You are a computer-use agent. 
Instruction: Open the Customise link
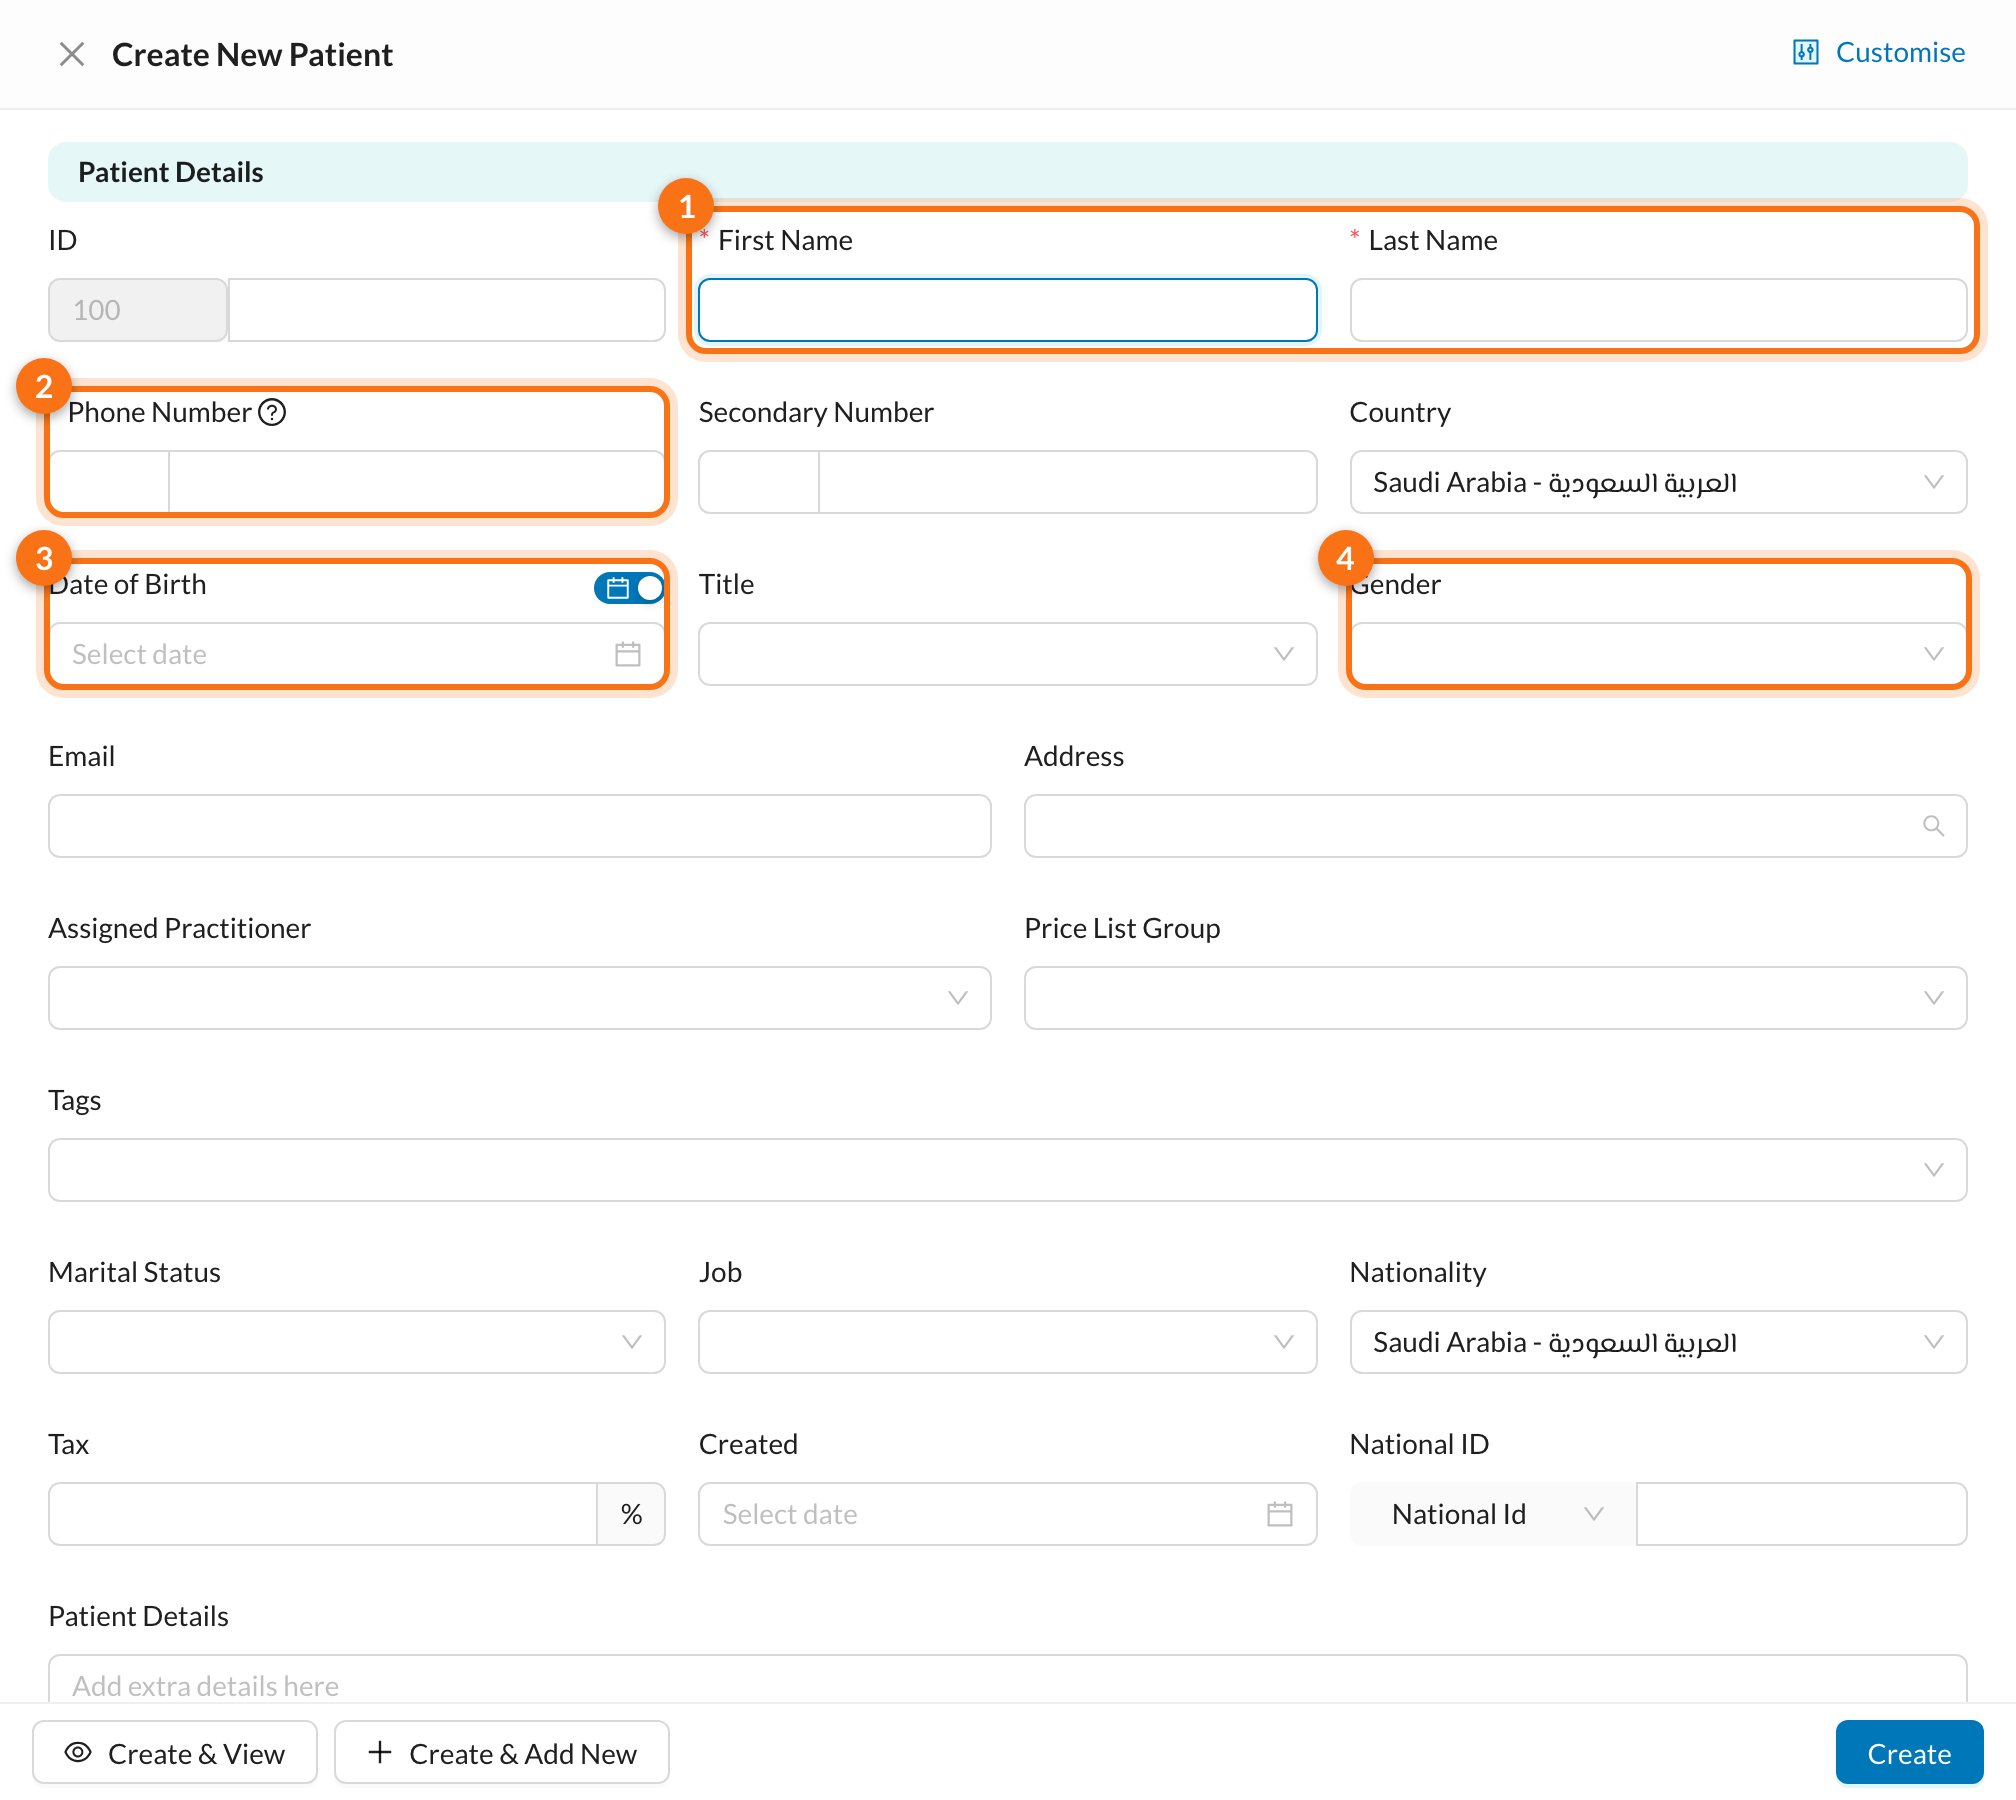(x=1879, y=52)
